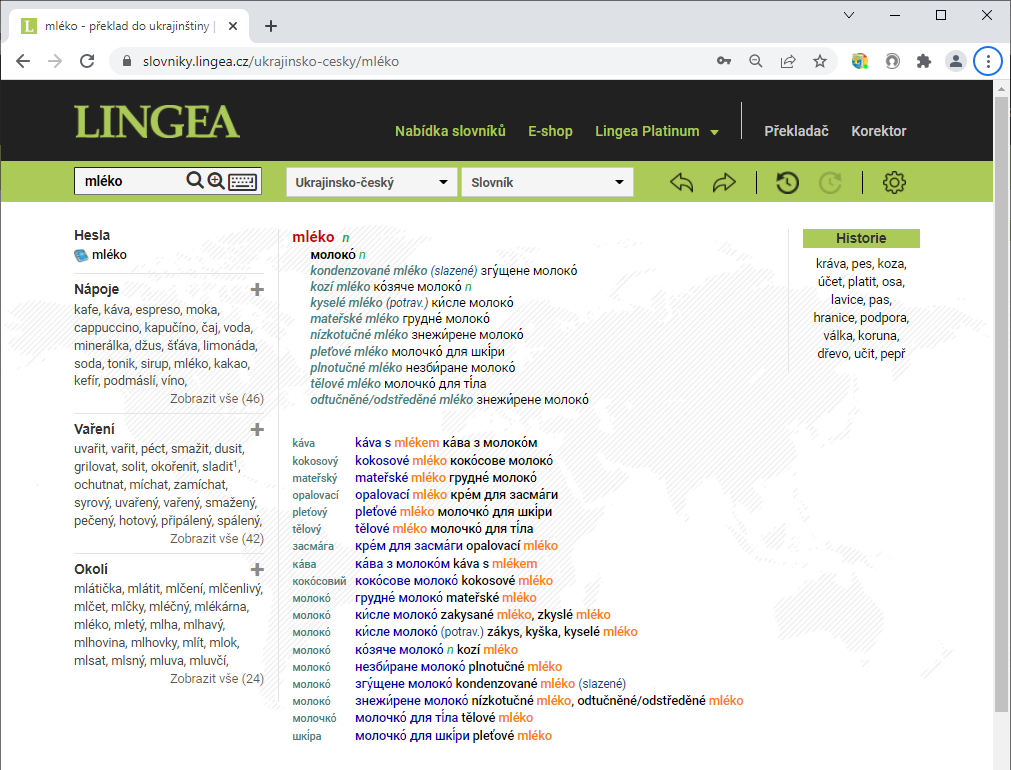The width and height of the screenshot is (1011, 770).
Task: Open a new browser tab
Action: (x=271, y=26)
